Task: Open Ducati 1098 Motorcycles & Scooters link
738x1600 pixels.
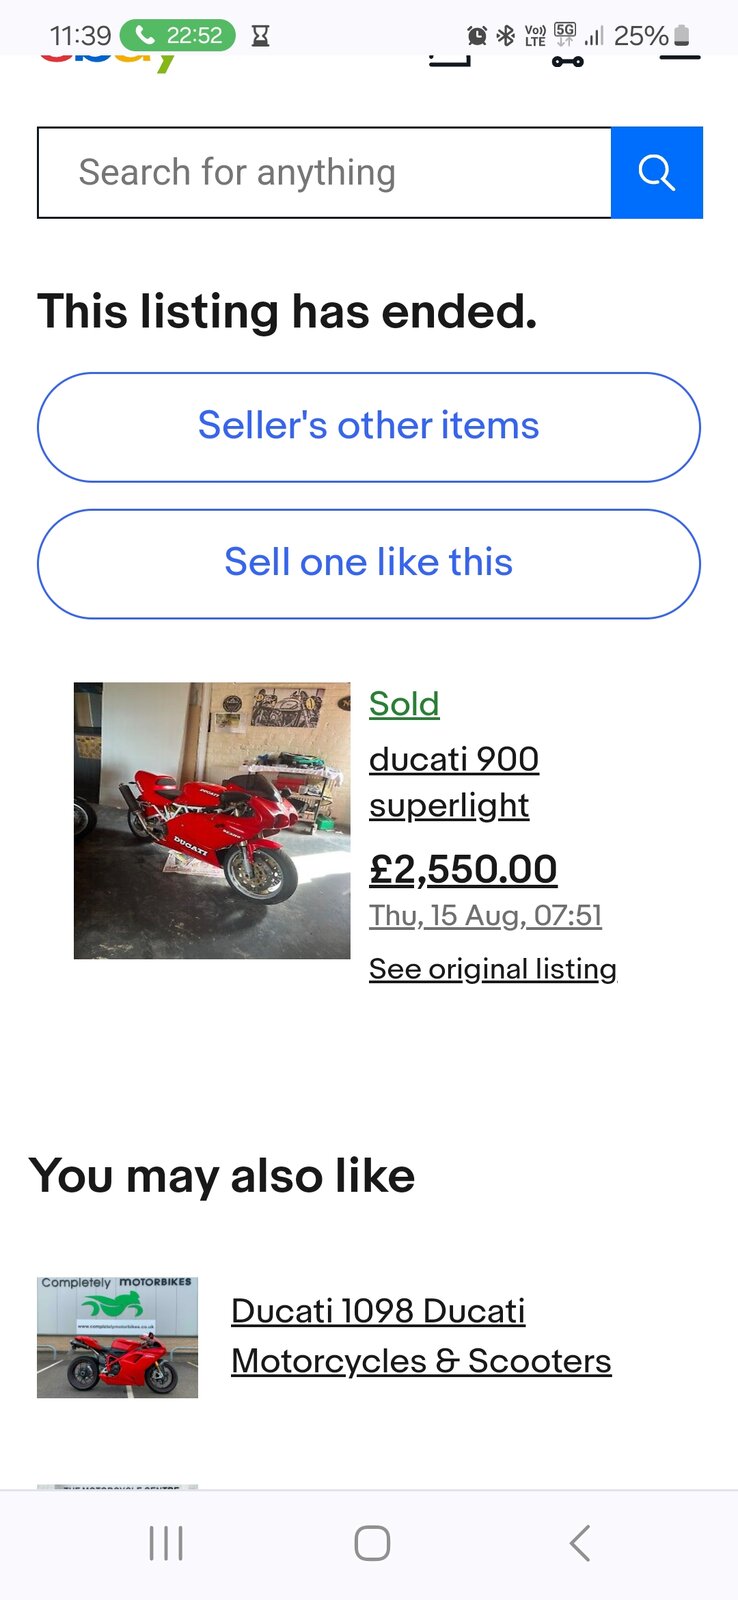Action: click(421, 1336)
